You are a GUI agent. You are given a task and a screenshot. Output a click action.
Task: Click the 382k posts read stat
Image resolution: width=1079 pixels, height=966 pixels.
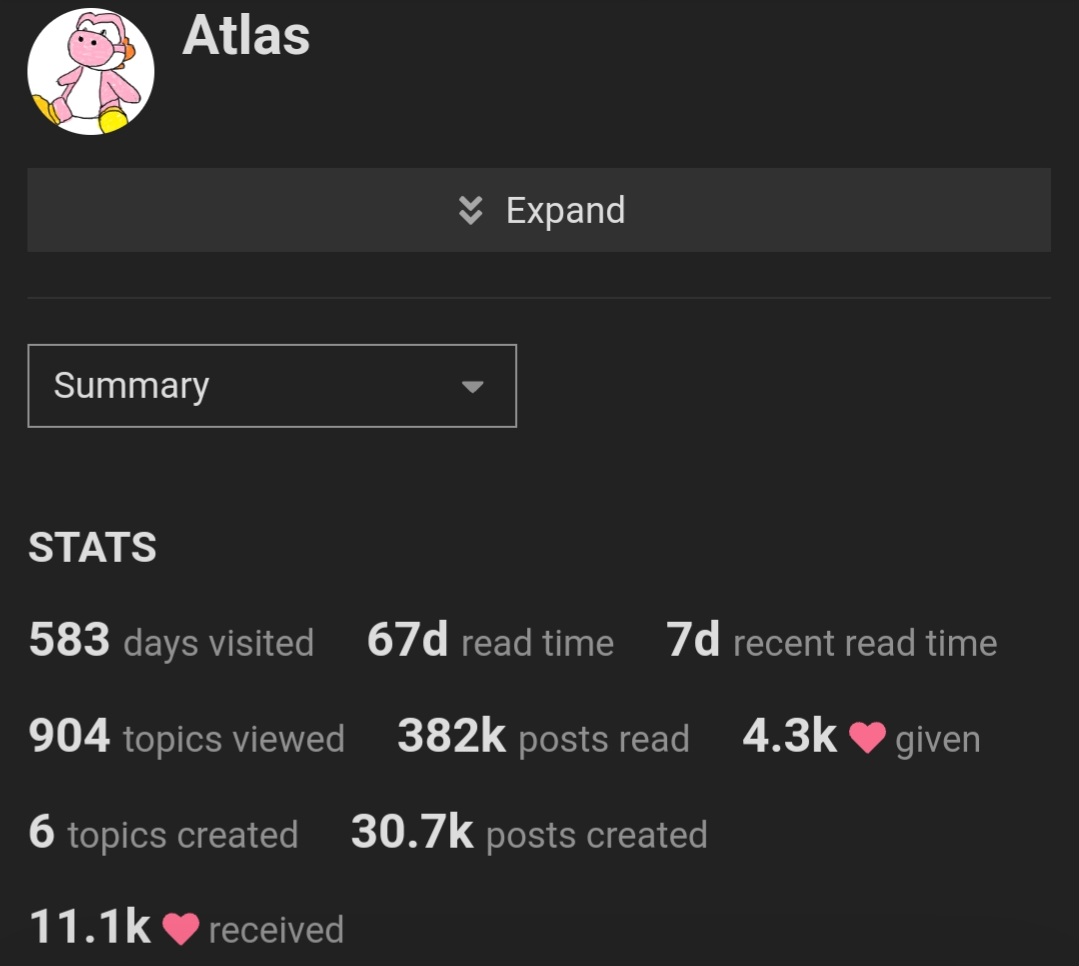point(544,738)
